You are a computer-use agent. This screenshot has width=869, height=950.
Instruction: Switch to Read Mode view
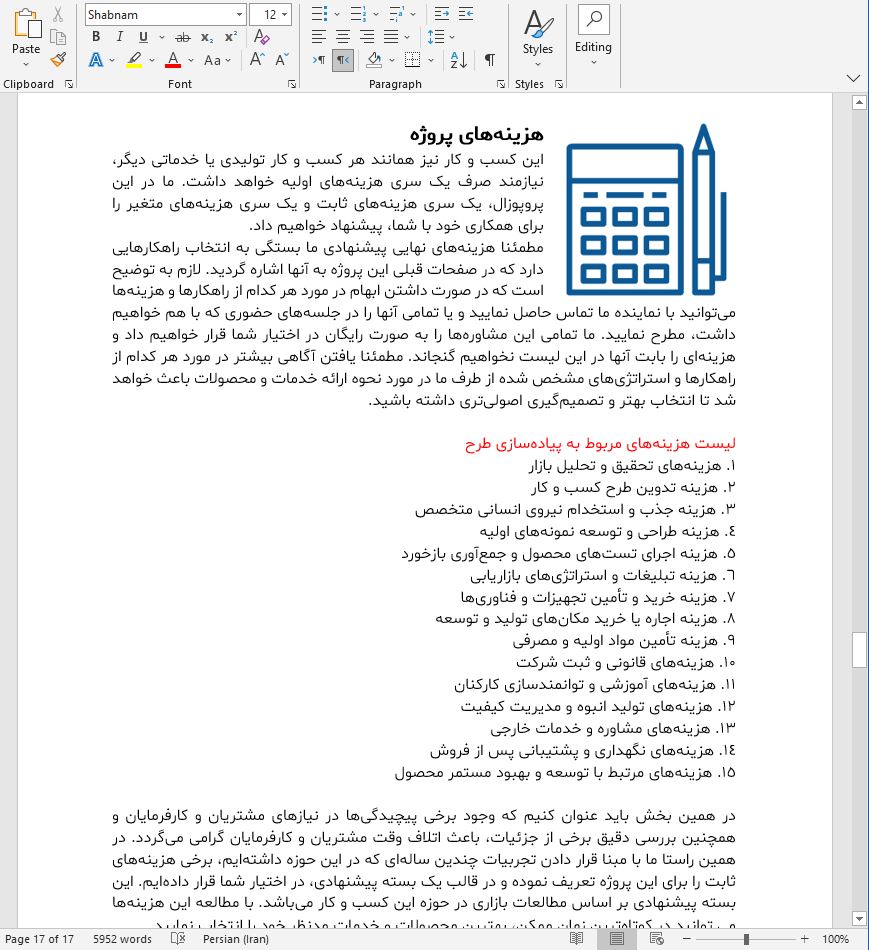tap(576, 939)
